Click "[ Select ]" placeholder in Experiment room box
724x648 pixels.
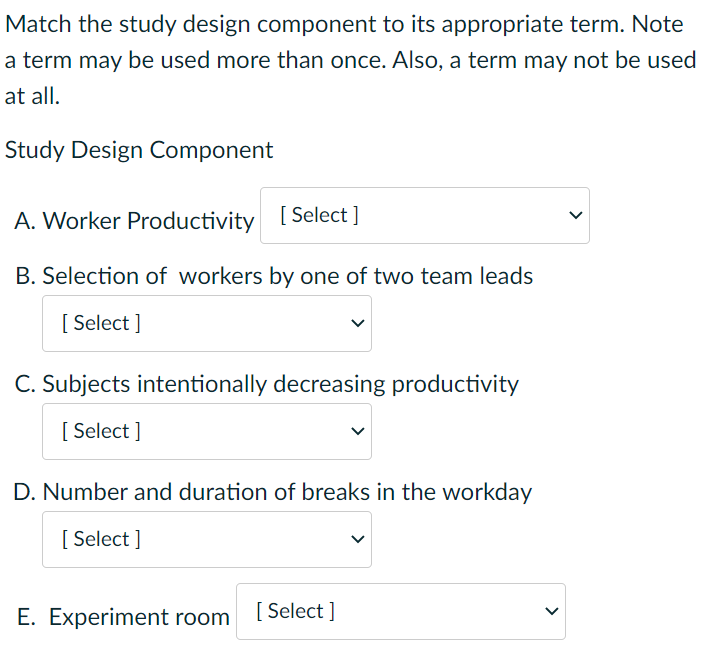[x=296, y=611]
